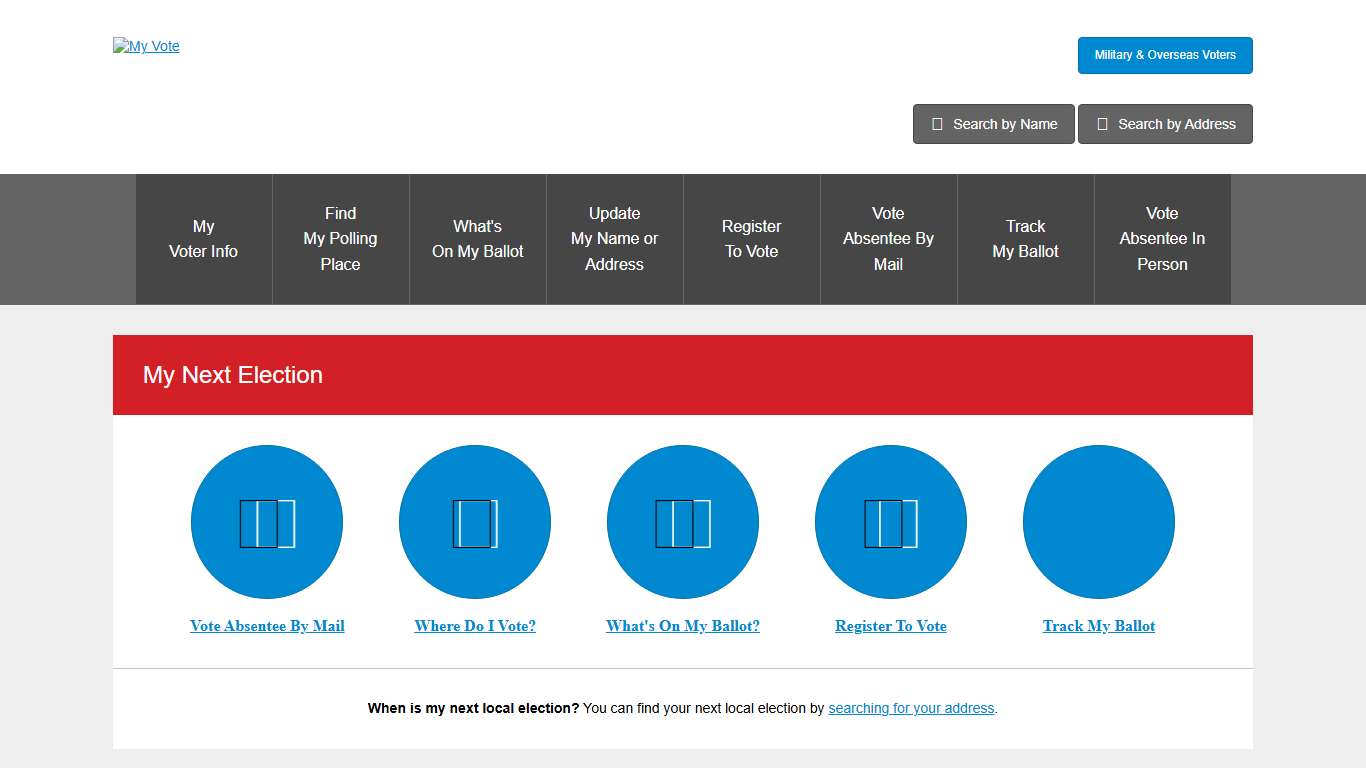Click the What's On My Ballot circle icon

click(683, 522)
